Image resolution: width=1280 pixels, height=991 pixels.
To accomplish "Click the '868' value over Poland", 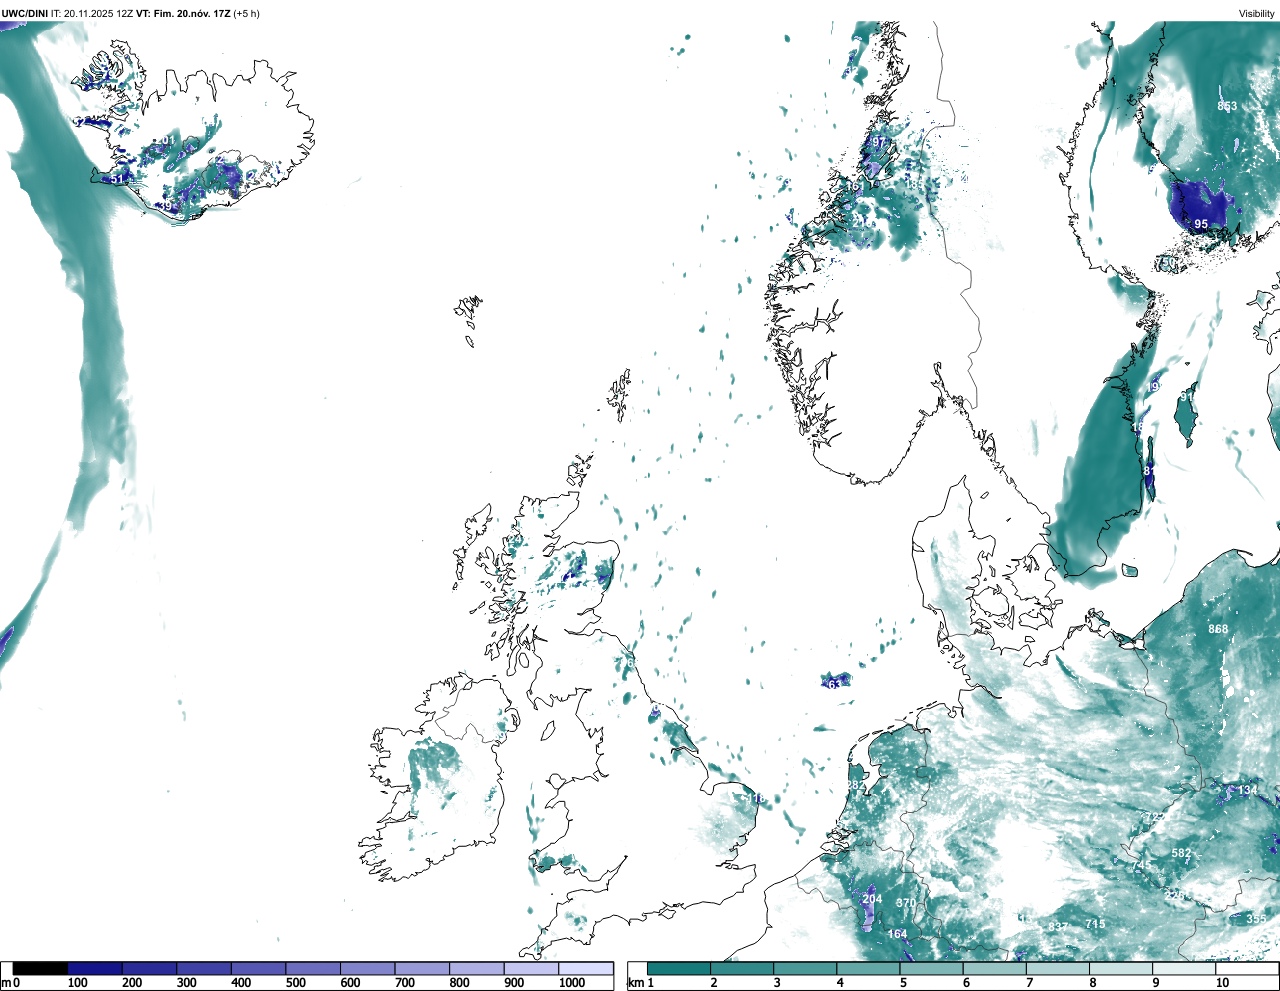I will [x=1218, y=629].
